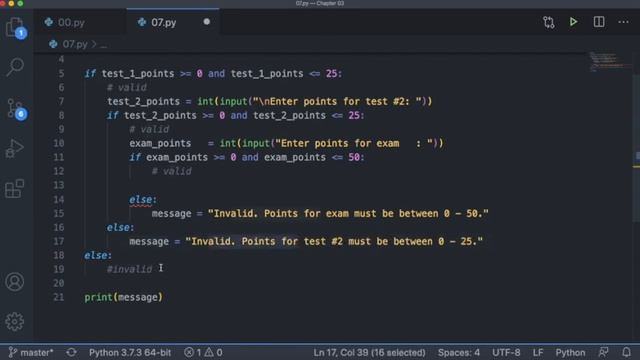Click test_2_points assignment on line 7
This screenshot has height=360, width=640.
[143, 101]
